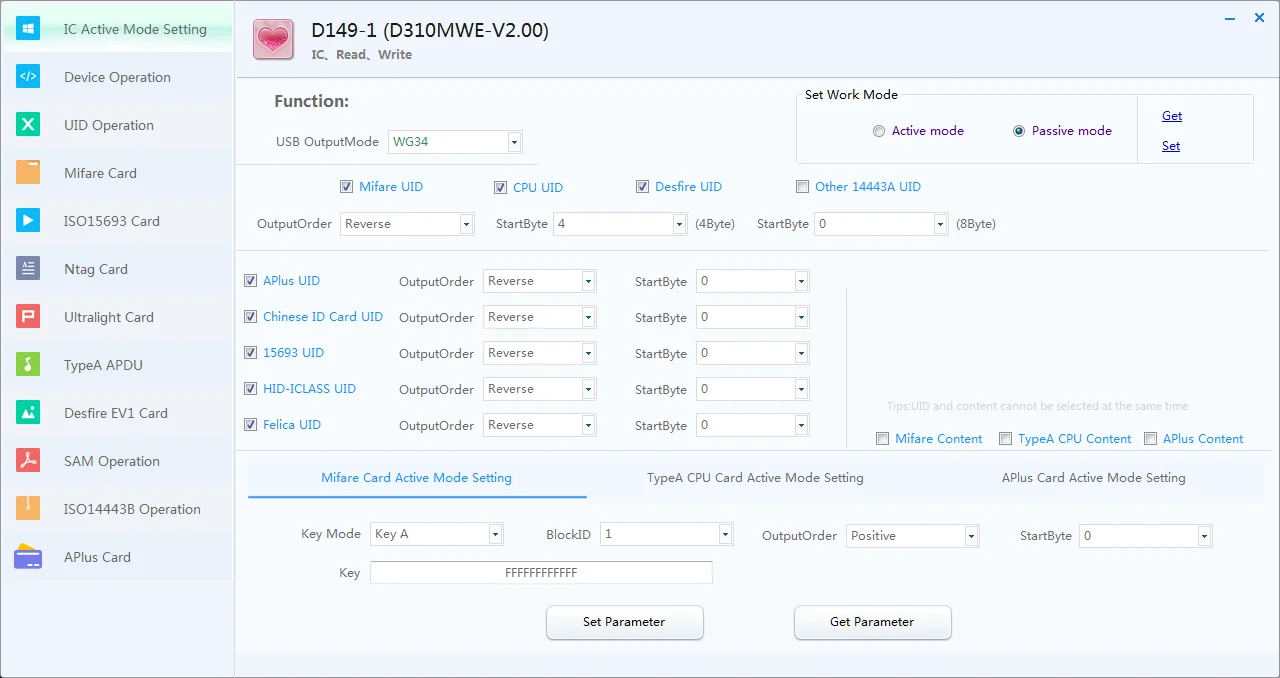Image resolution: width=1280 pixels, height=678 pixels.
Task: Toggle the Felica UID checkbox
Action: click(251, 425)
